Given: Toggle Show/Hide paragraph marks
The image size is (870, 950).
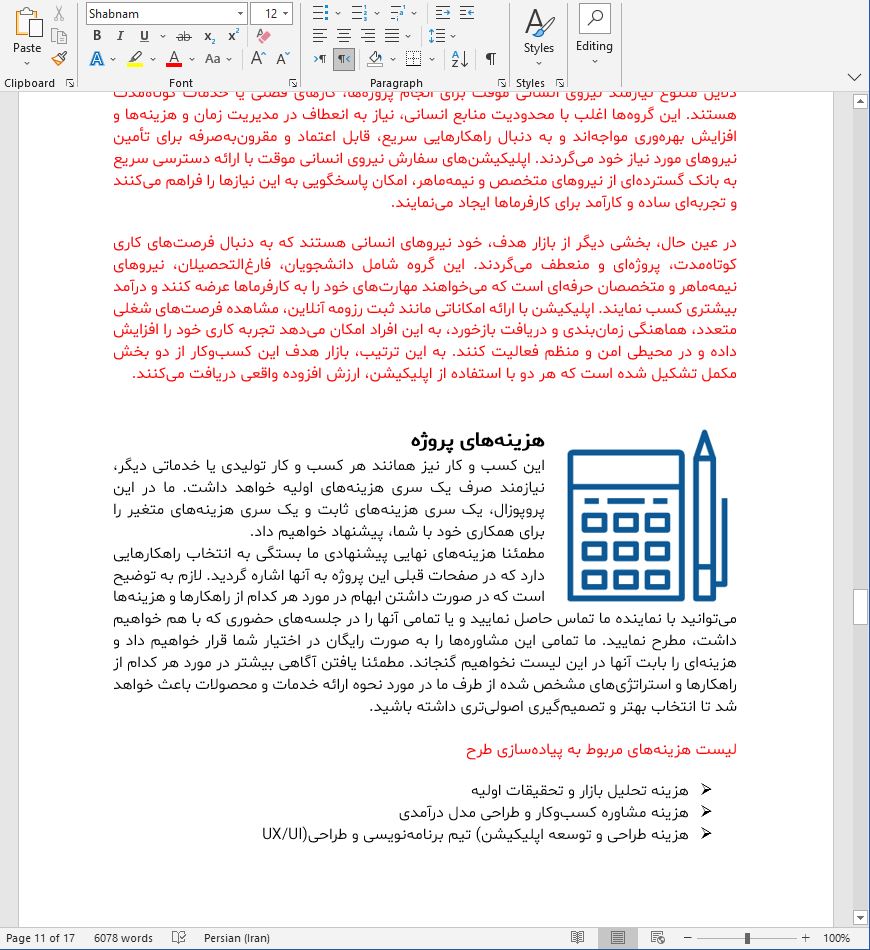Looking at the screenshot, I should [x=488, y=60].
